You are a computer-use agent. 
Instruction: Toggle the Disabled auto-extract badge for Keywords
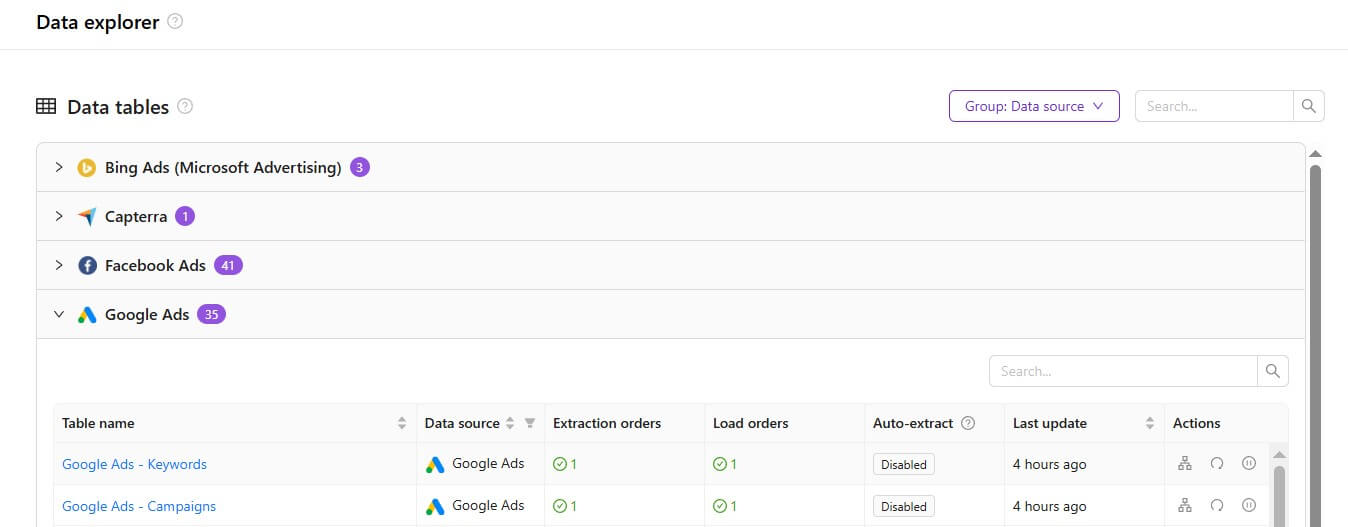click(903, 464)
